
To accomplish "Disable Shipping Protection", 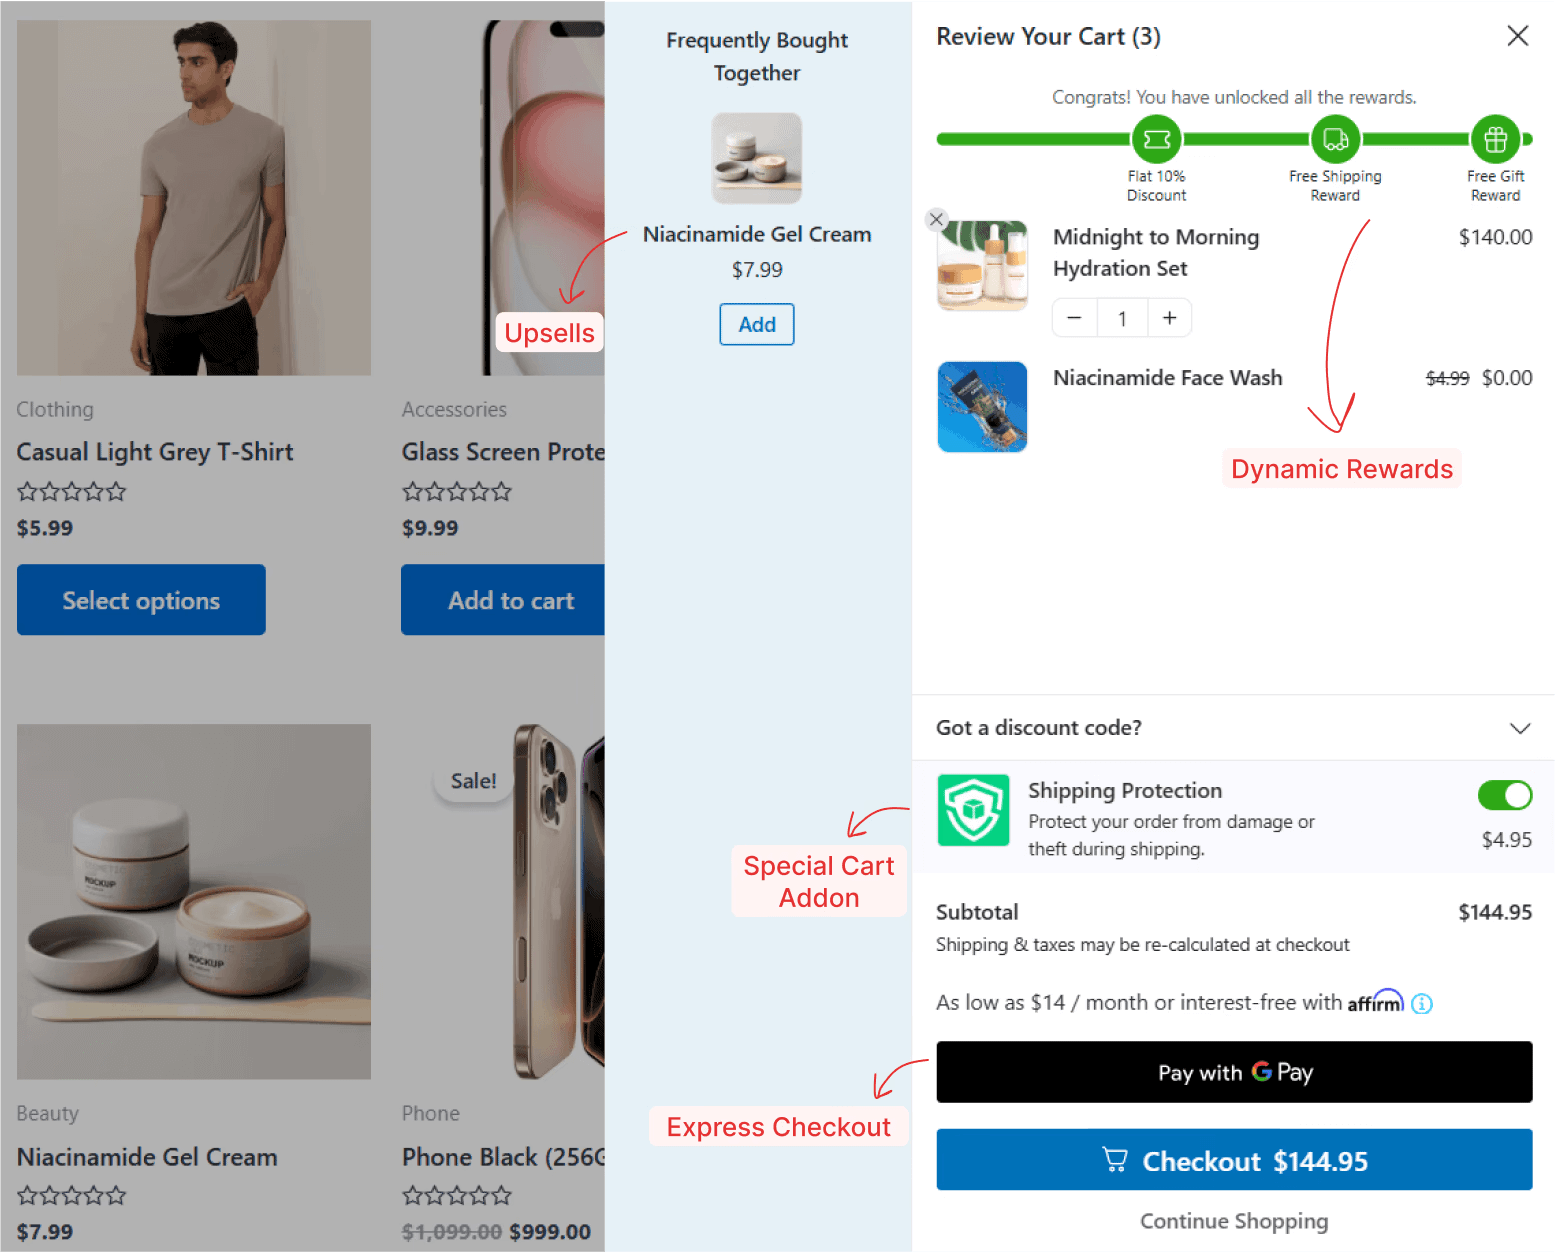I will 1505,795.
